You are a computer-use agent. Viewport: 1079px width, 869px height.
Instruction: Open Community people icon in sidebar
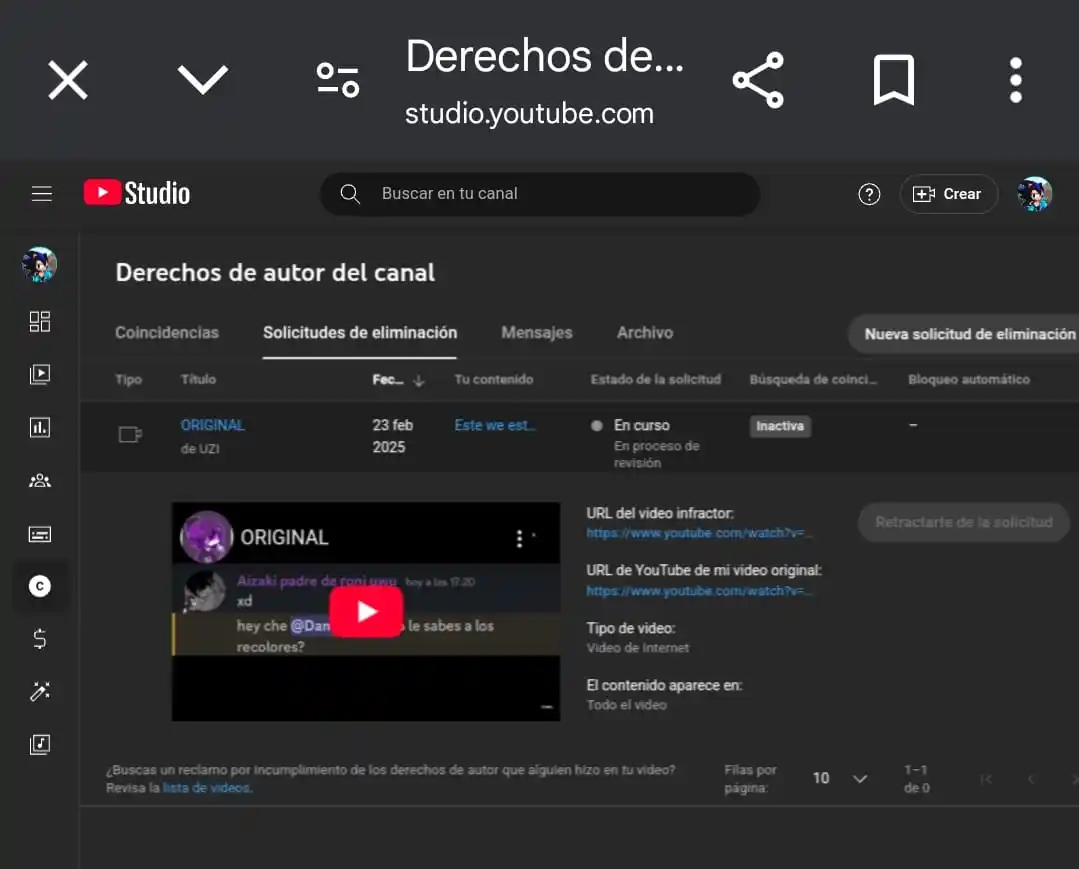40,480
